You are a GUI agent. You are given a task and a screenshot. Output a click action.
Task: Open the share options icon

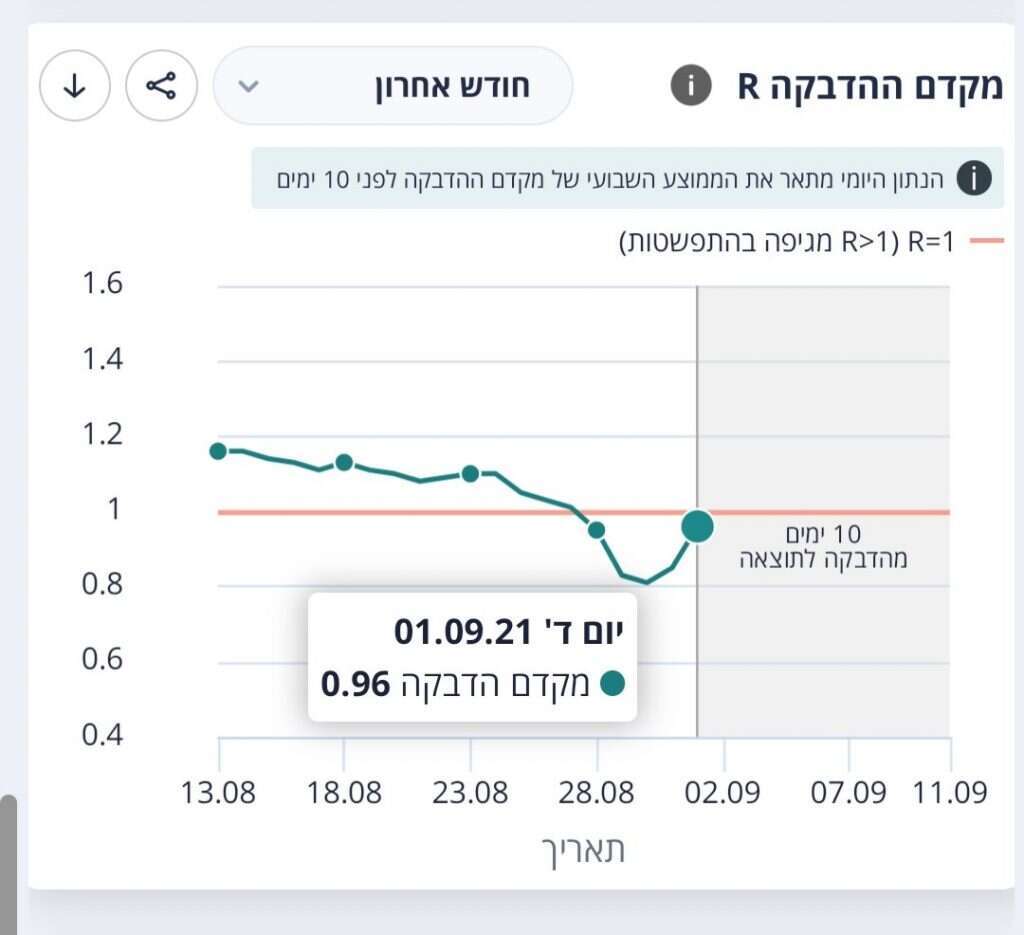[162, 86]
